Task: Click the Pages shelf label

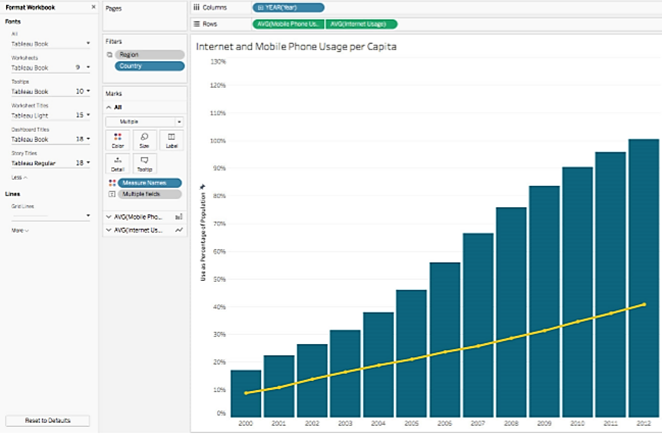Action: click(x=114, y=8)
